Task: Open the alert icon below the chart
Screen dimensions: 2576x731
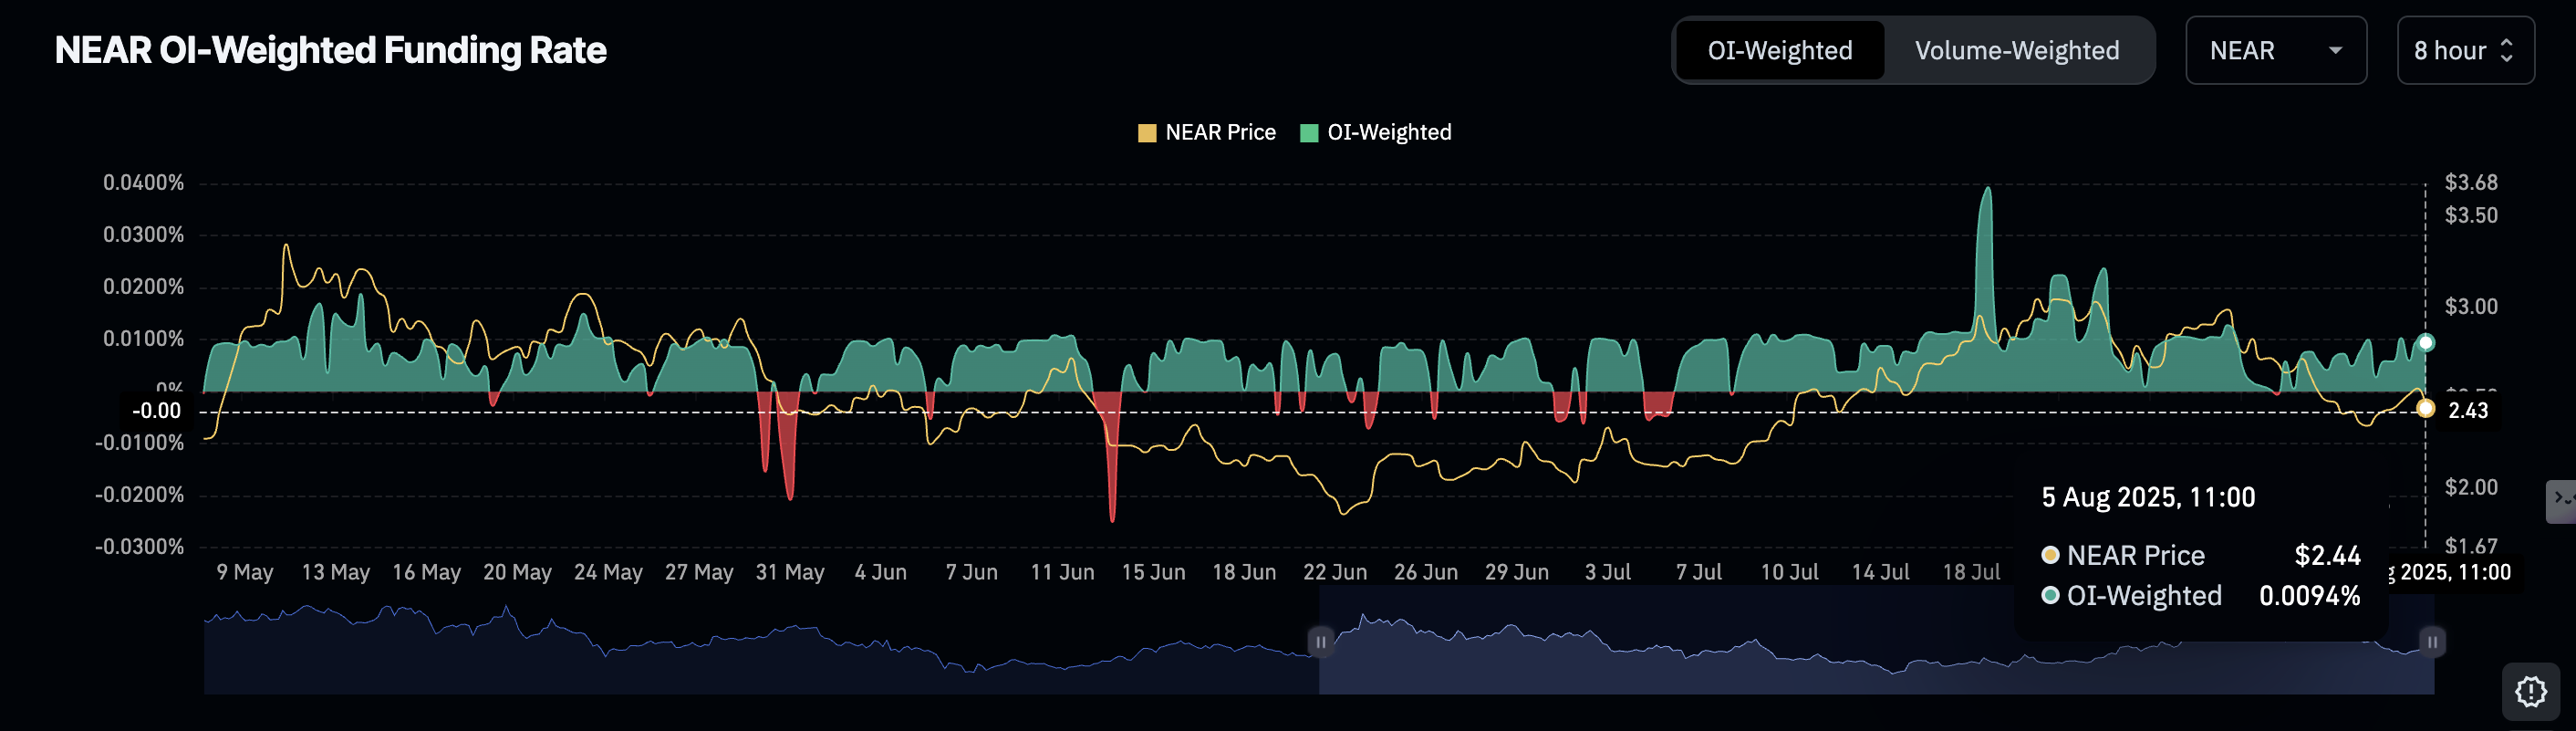Action: pos(2530,691)
